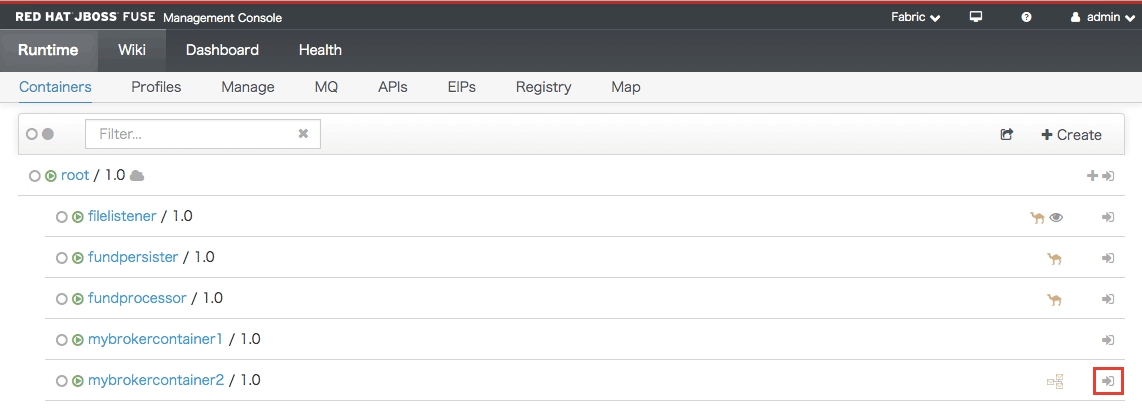Select the root container radio circle
Viewport: 1142px width, 408px height.
pos(34,176)
